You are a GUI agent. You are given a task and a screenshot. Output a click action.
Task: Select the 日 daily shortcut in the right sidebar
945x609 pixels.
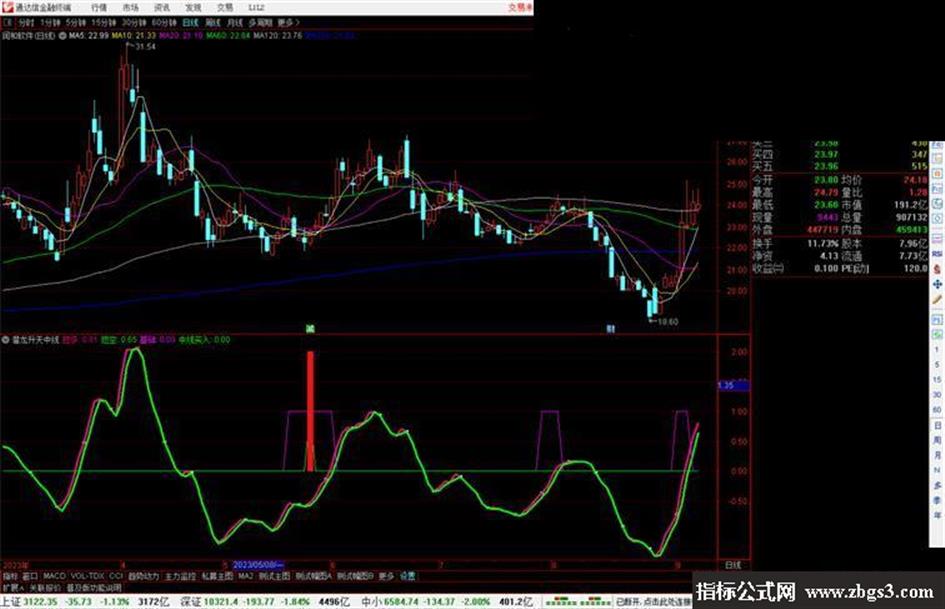point(937,426)
